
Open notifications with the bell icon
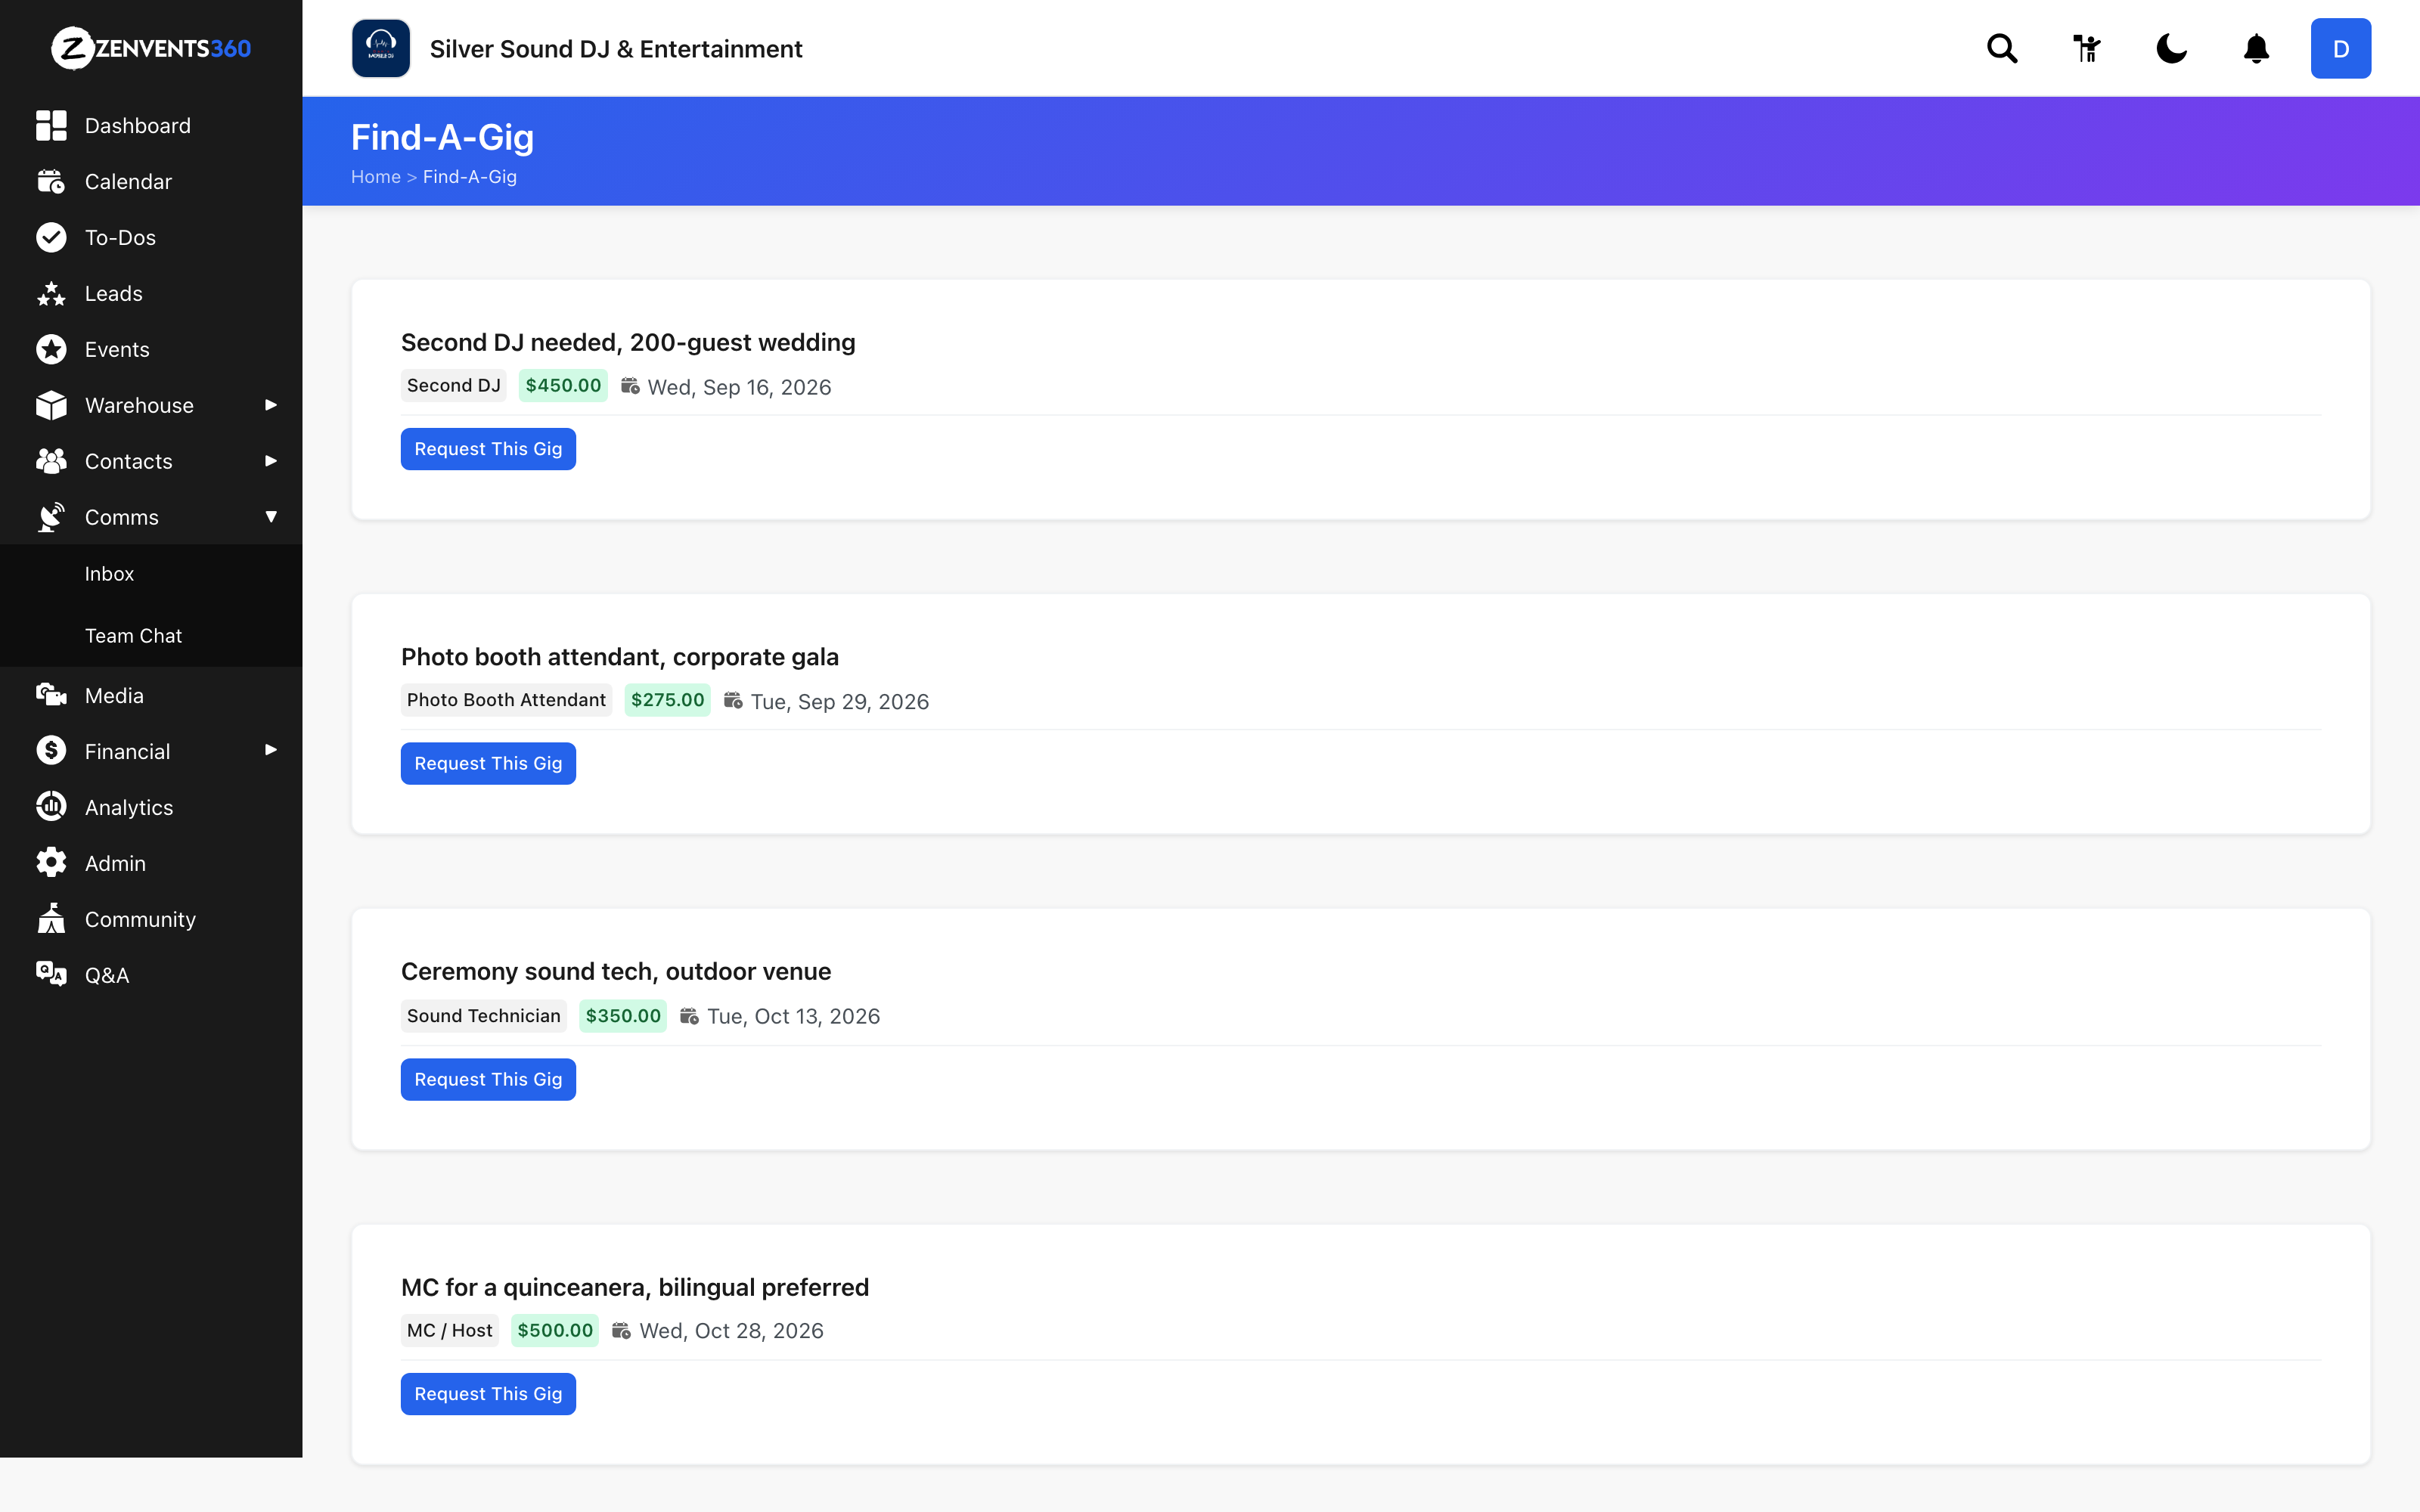(x=2256, y=48)
